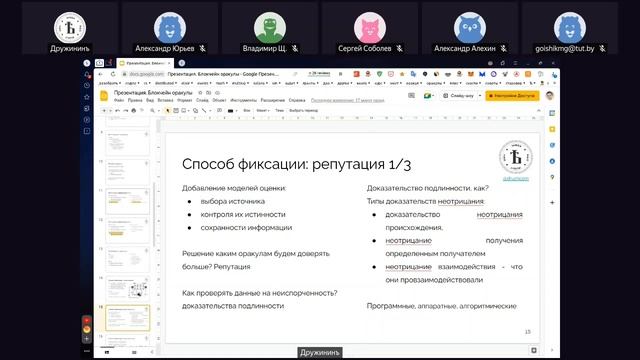
Task: Click the plus to get add-ons
Action: point(552,202)
